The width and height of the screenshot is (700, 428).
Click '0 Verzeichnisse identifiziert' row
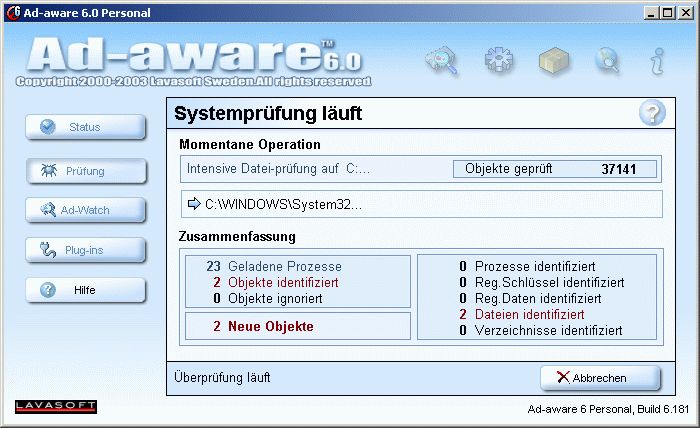point(541,331)
